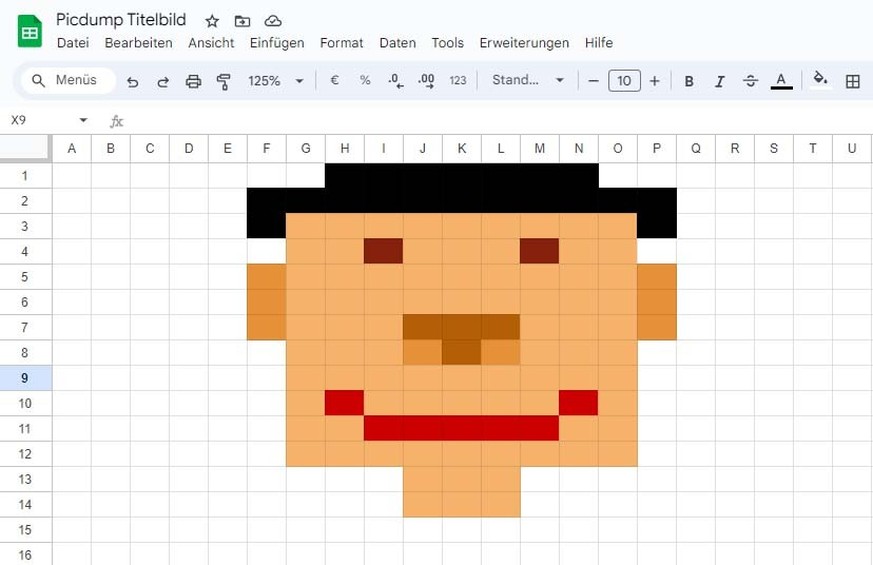Screen dimensions: 873x565
Task: Format as percent
Action: 365,80
